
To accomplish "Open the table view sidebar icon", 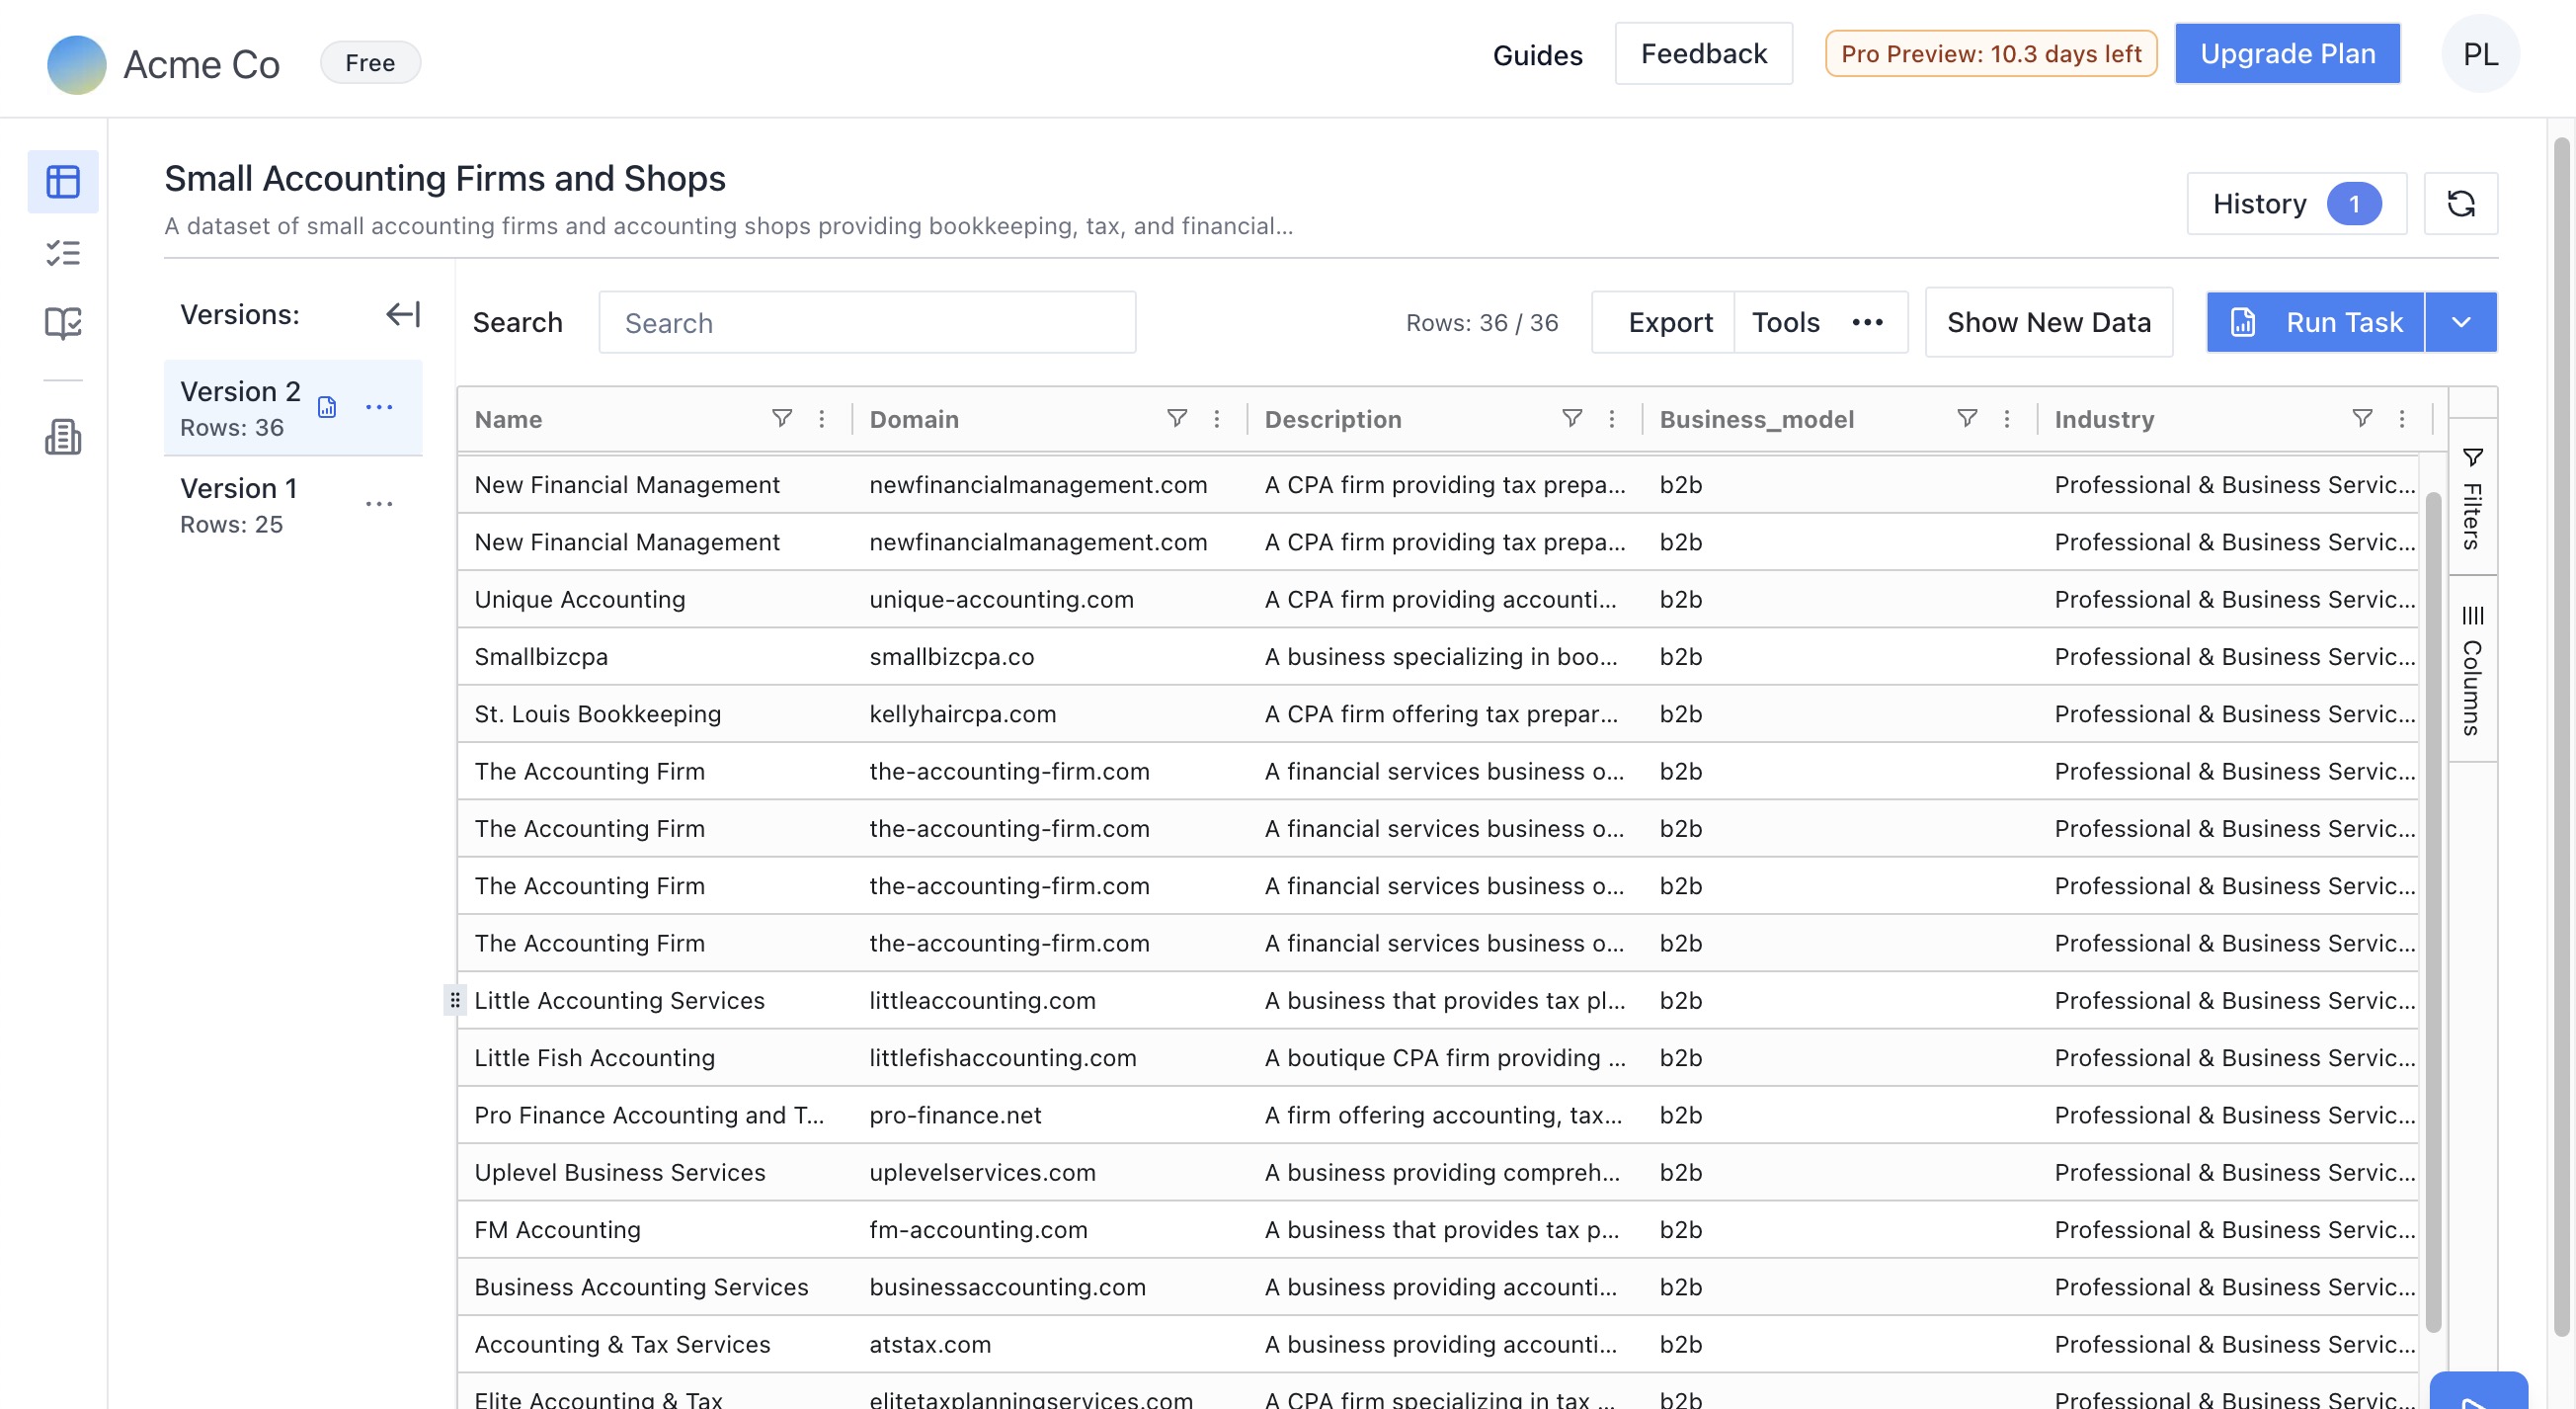I will click(x=62, y=181).
